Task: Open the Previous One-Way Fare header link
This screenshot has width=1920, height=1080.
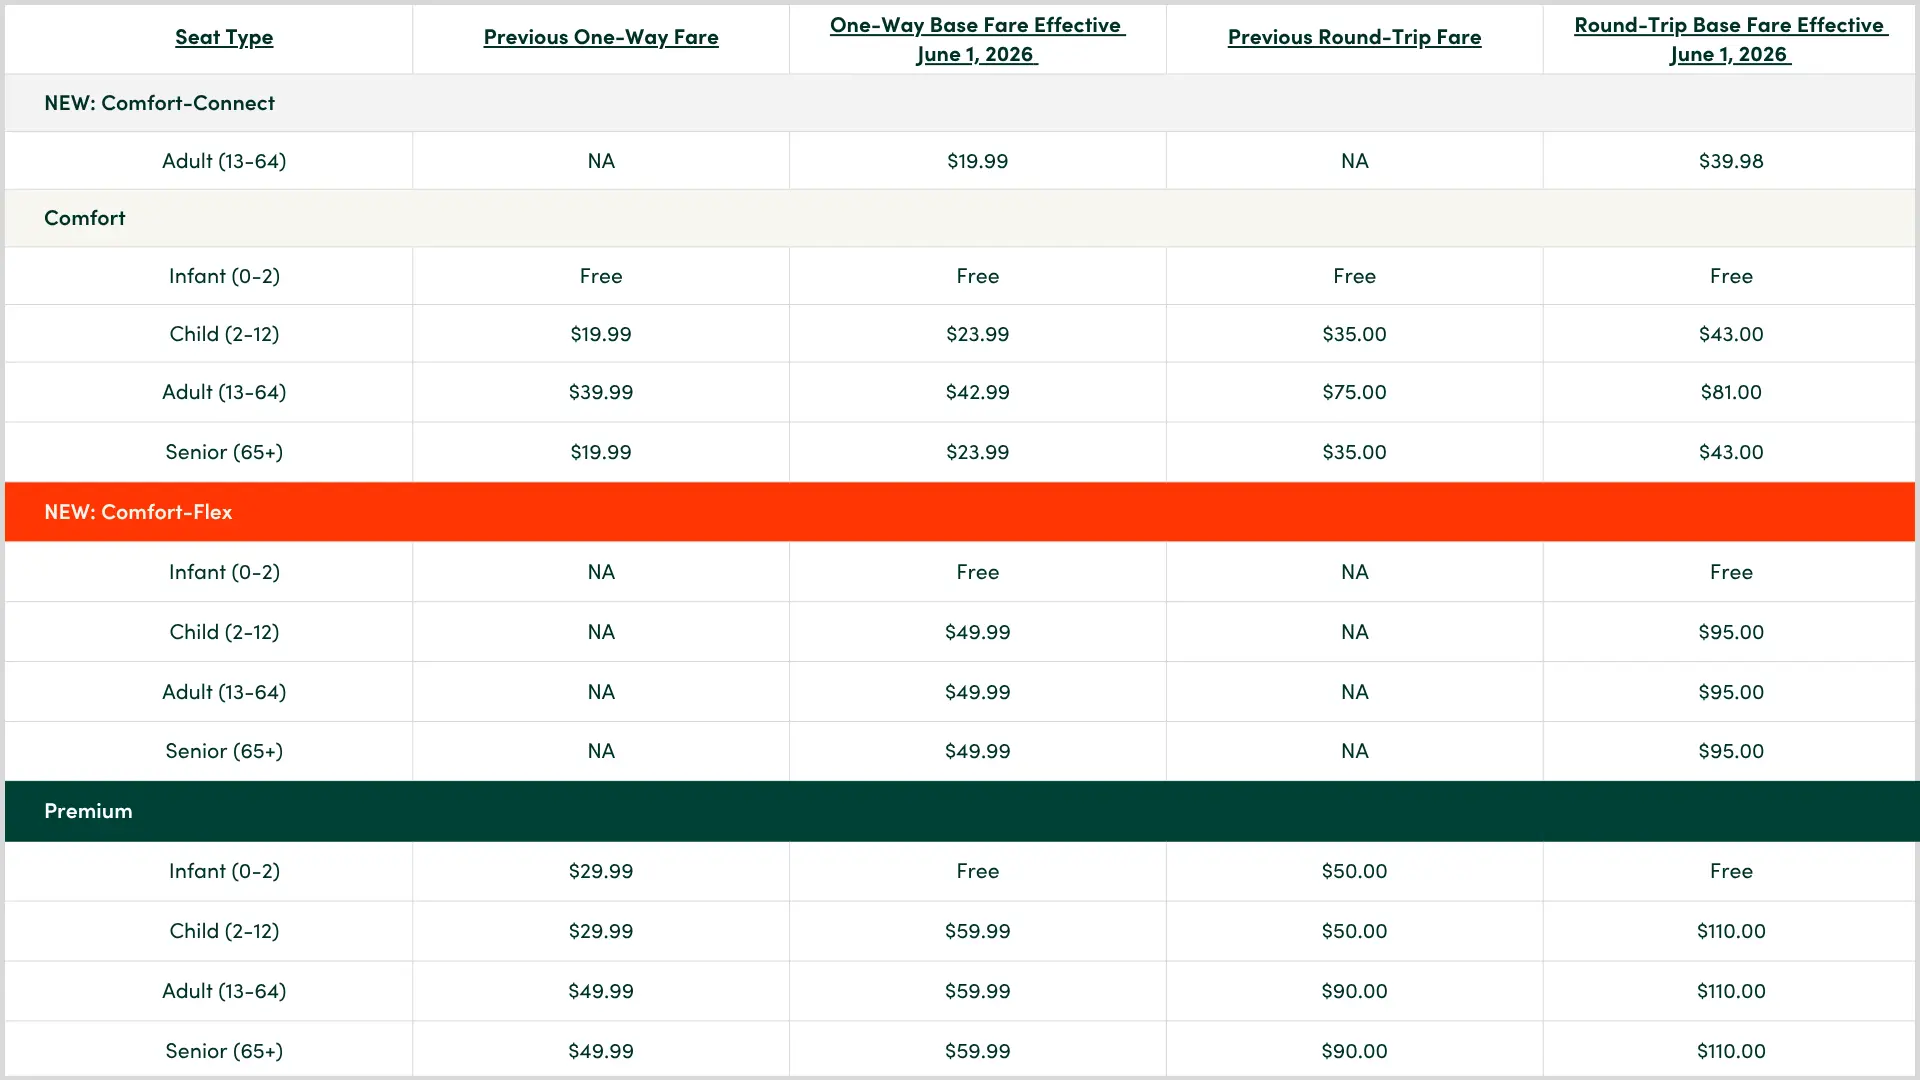Action: (x=601, y=37)
